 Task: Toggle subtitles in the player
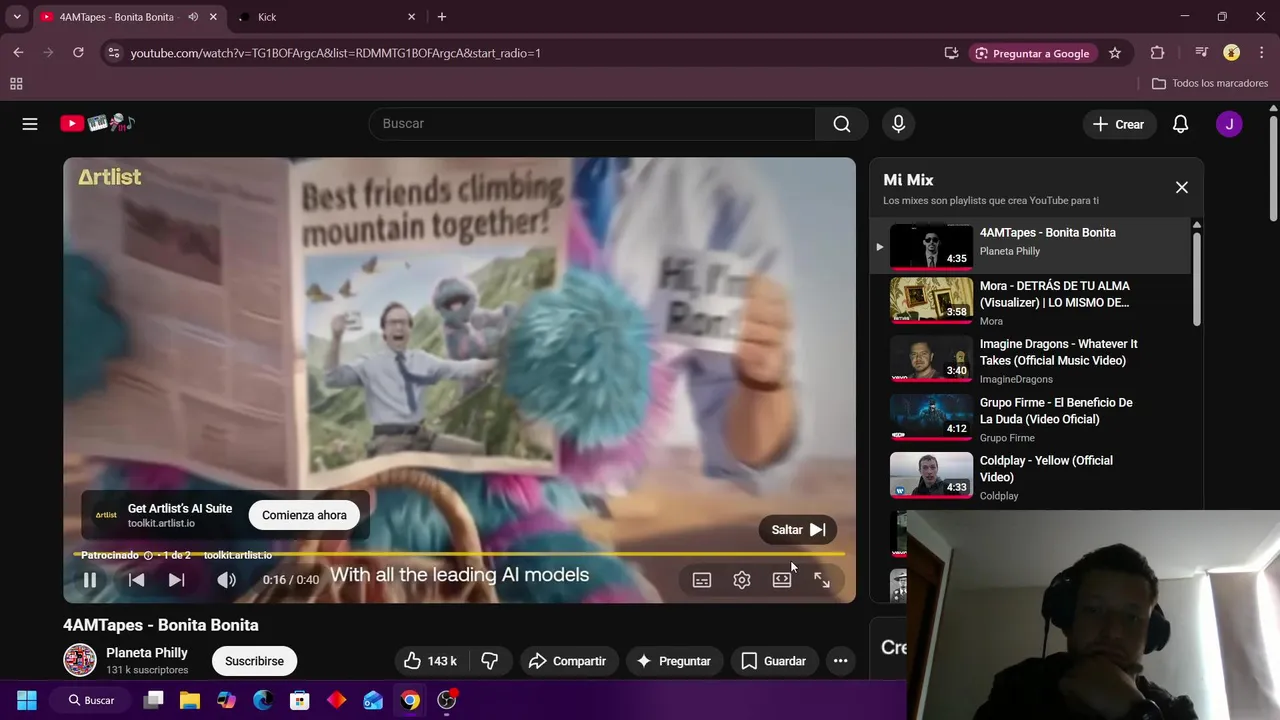[702, 580]
